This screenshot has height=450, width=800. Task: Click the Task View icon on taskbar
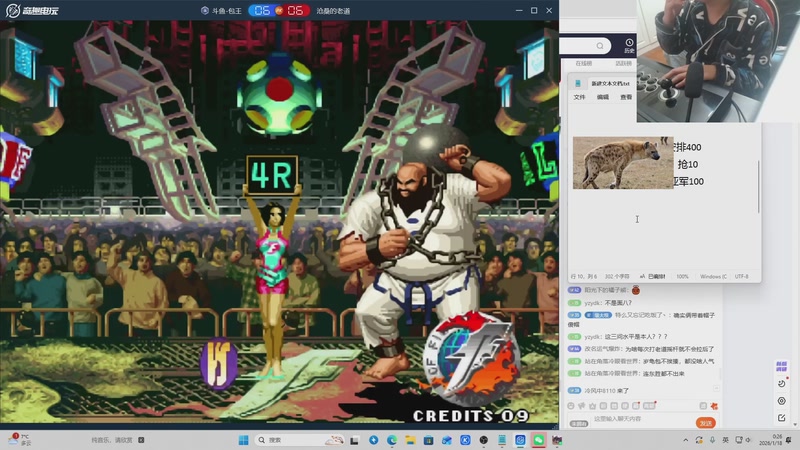355,440
